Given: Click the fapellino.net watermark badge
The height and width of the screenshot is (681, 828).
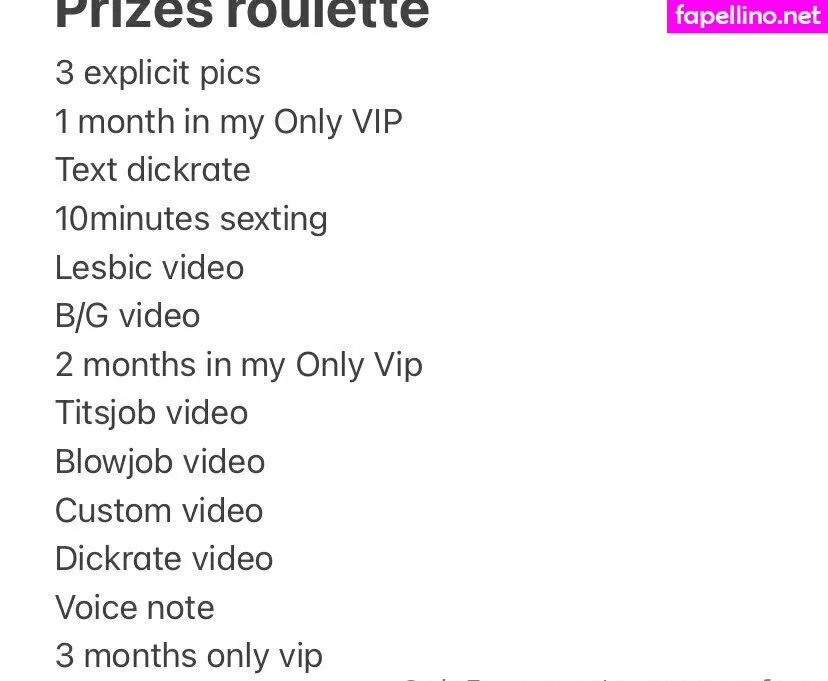Looking at the screenshot, I should pos(747,16).
